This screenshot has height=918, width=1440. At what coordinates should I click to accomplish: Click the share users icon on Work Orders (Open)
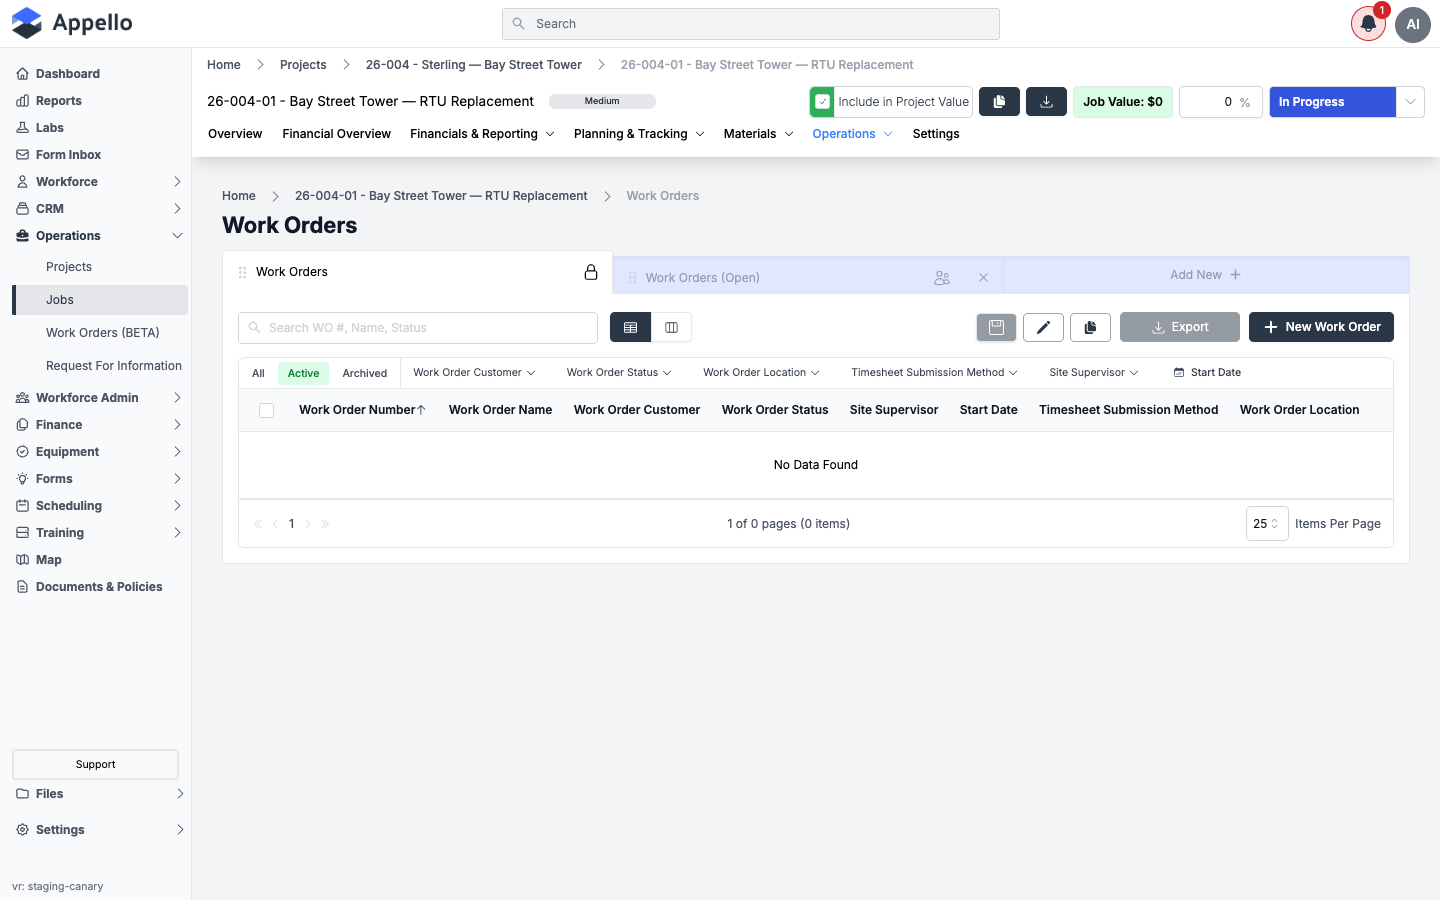942,278
